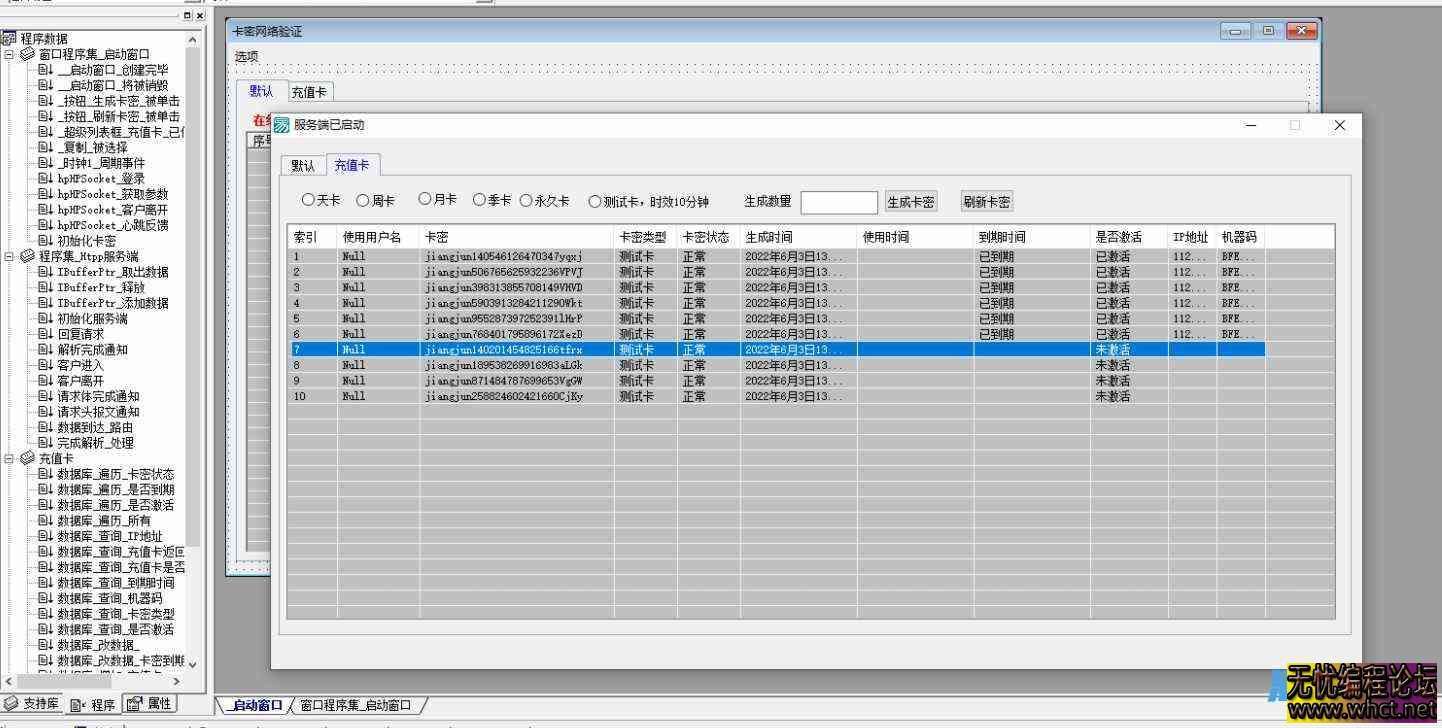Open the 选项 menu in 卡密网络验证 window
This screenshot has height=728, width=1442.
click(x=246, y=56)
